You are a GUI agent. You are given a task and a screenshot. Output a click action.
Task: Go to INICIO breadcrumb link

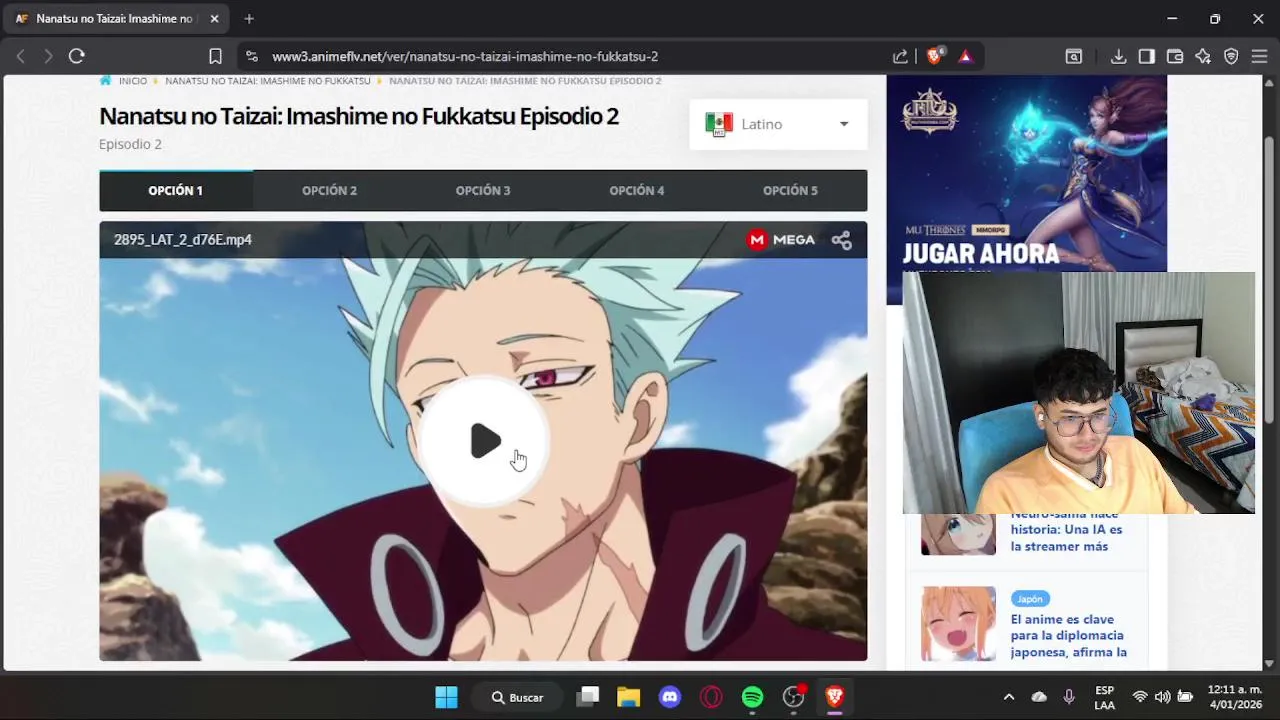(133, 81)
